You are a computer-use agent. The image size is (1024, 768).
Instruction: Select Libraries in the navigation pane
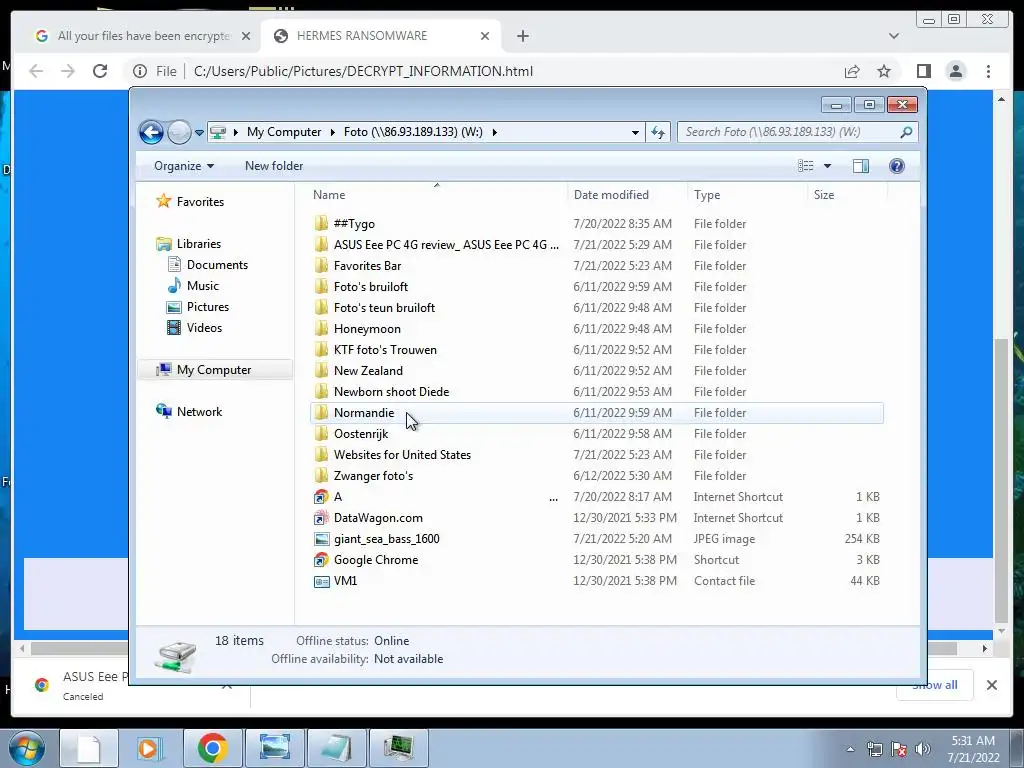click(x=189, y=244)
